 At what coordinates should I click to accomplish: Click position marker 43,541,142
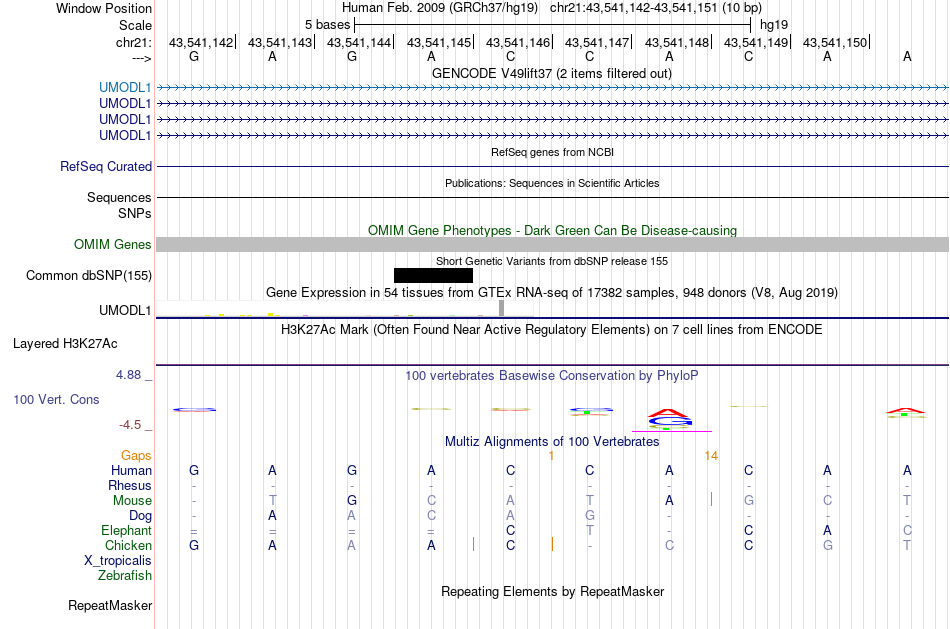point(201,42)
